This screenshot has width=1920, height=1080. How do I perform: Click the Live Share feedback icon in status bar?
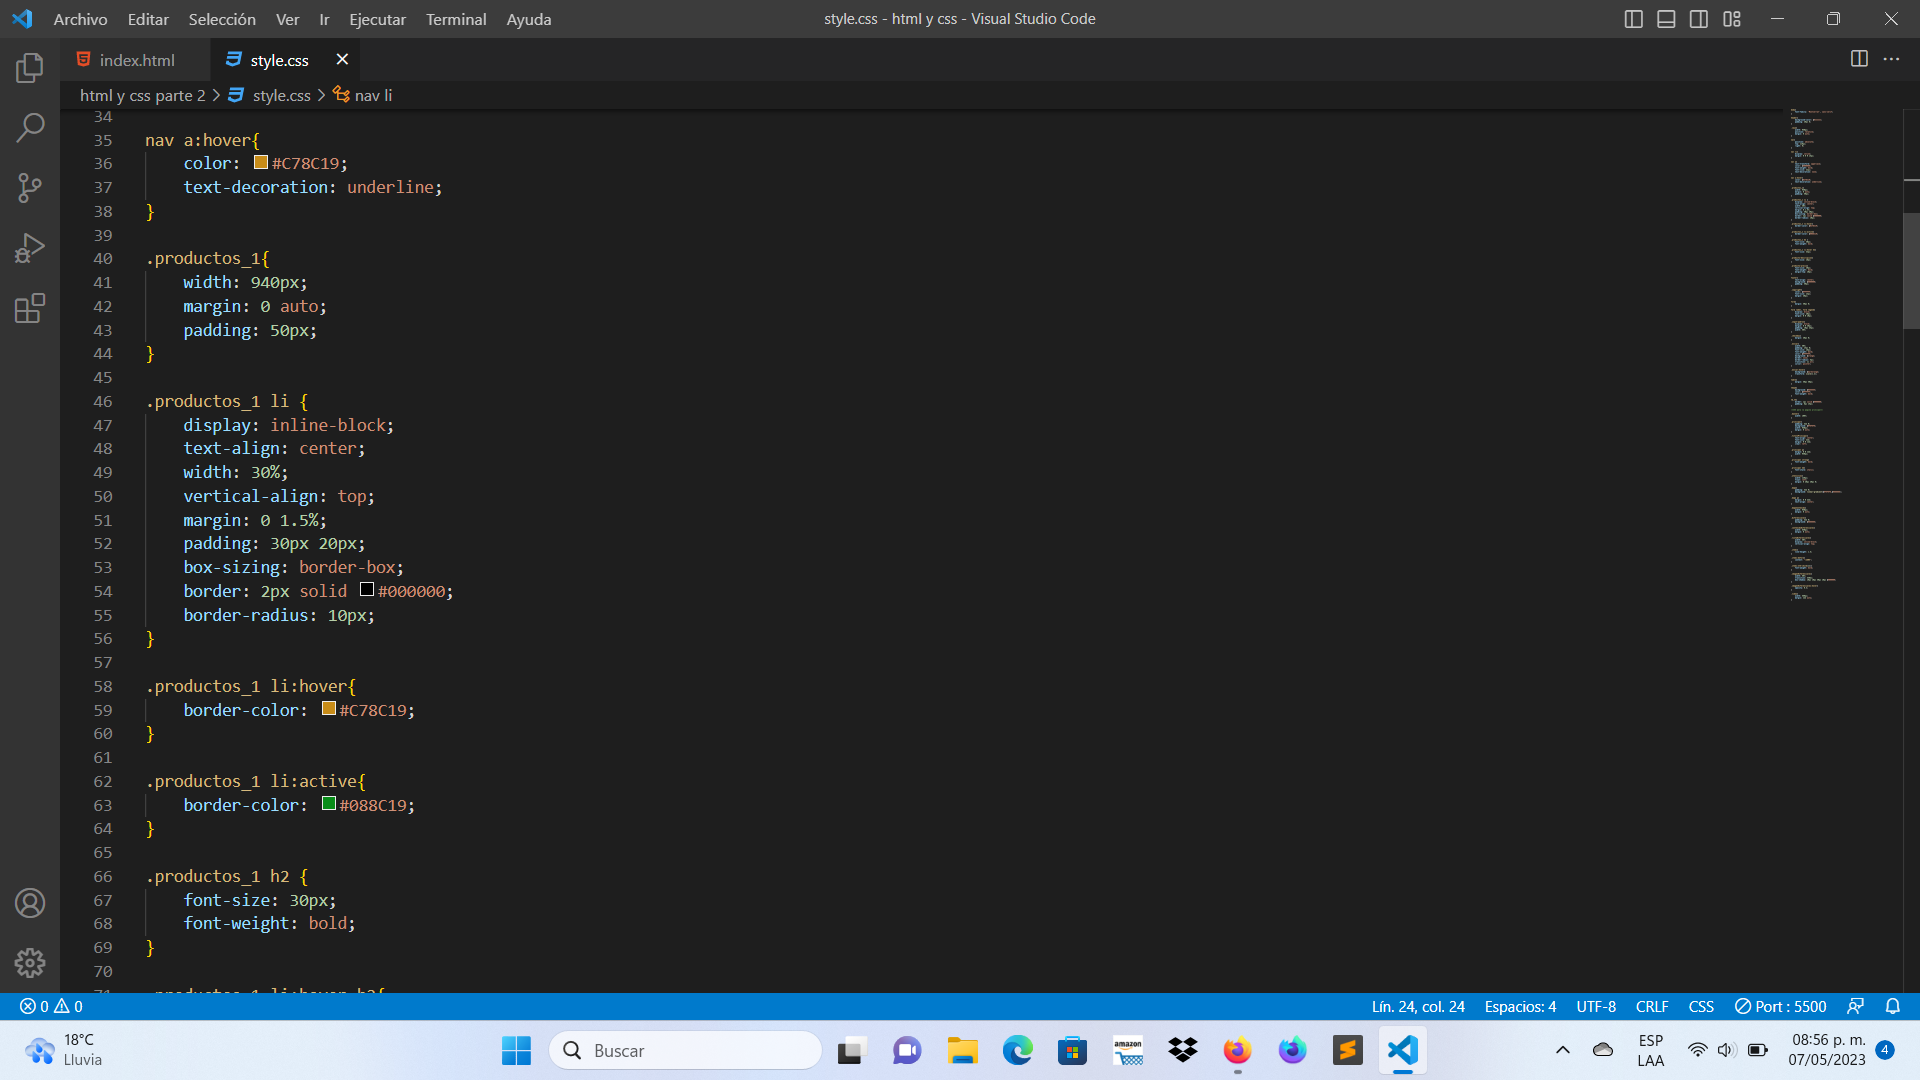click(x=1855, y=1006)
